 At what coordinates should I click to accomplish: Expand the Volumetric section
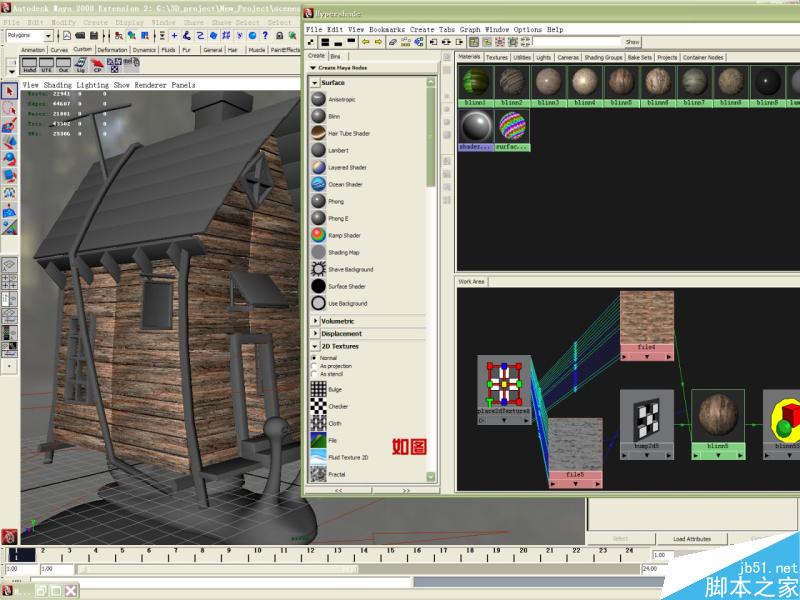tap(315, 321)
